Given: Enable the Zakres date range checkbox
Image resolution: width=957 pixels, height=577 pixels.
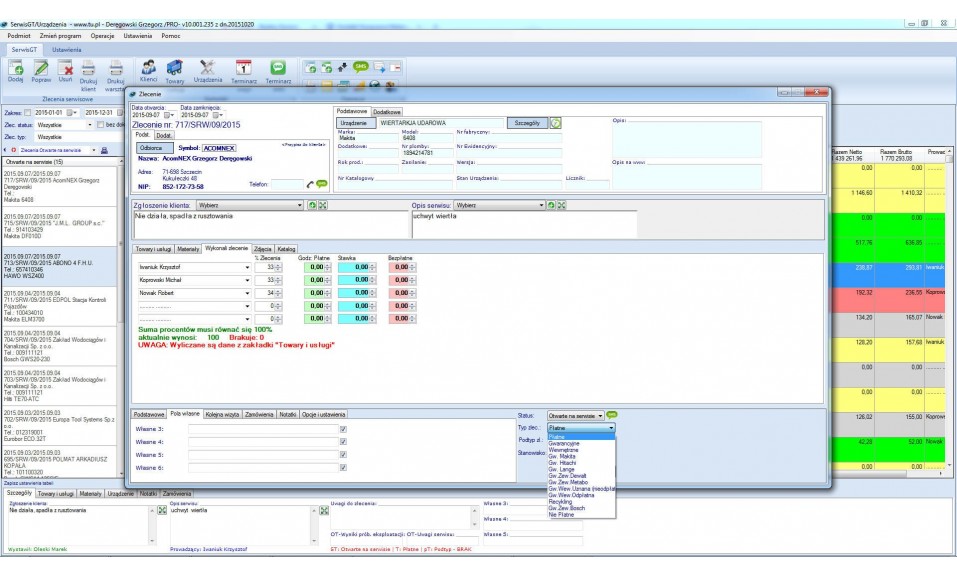Looking at the screenshot, I should (28, 113).
